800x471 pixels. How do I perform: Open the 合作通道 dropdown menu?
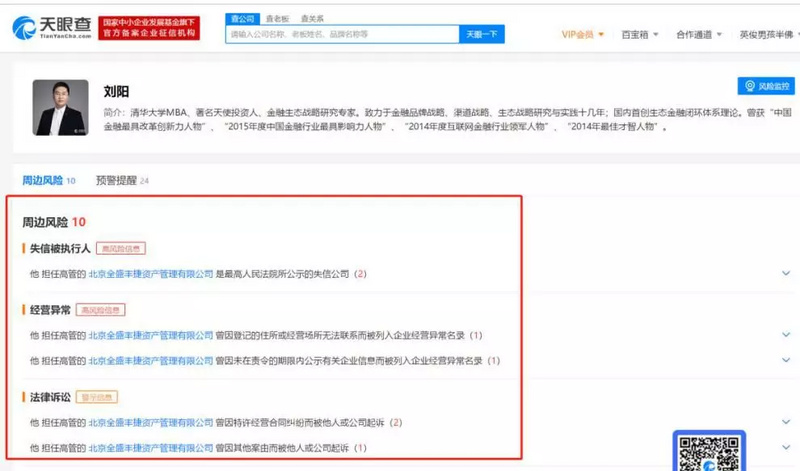[699, 35]
